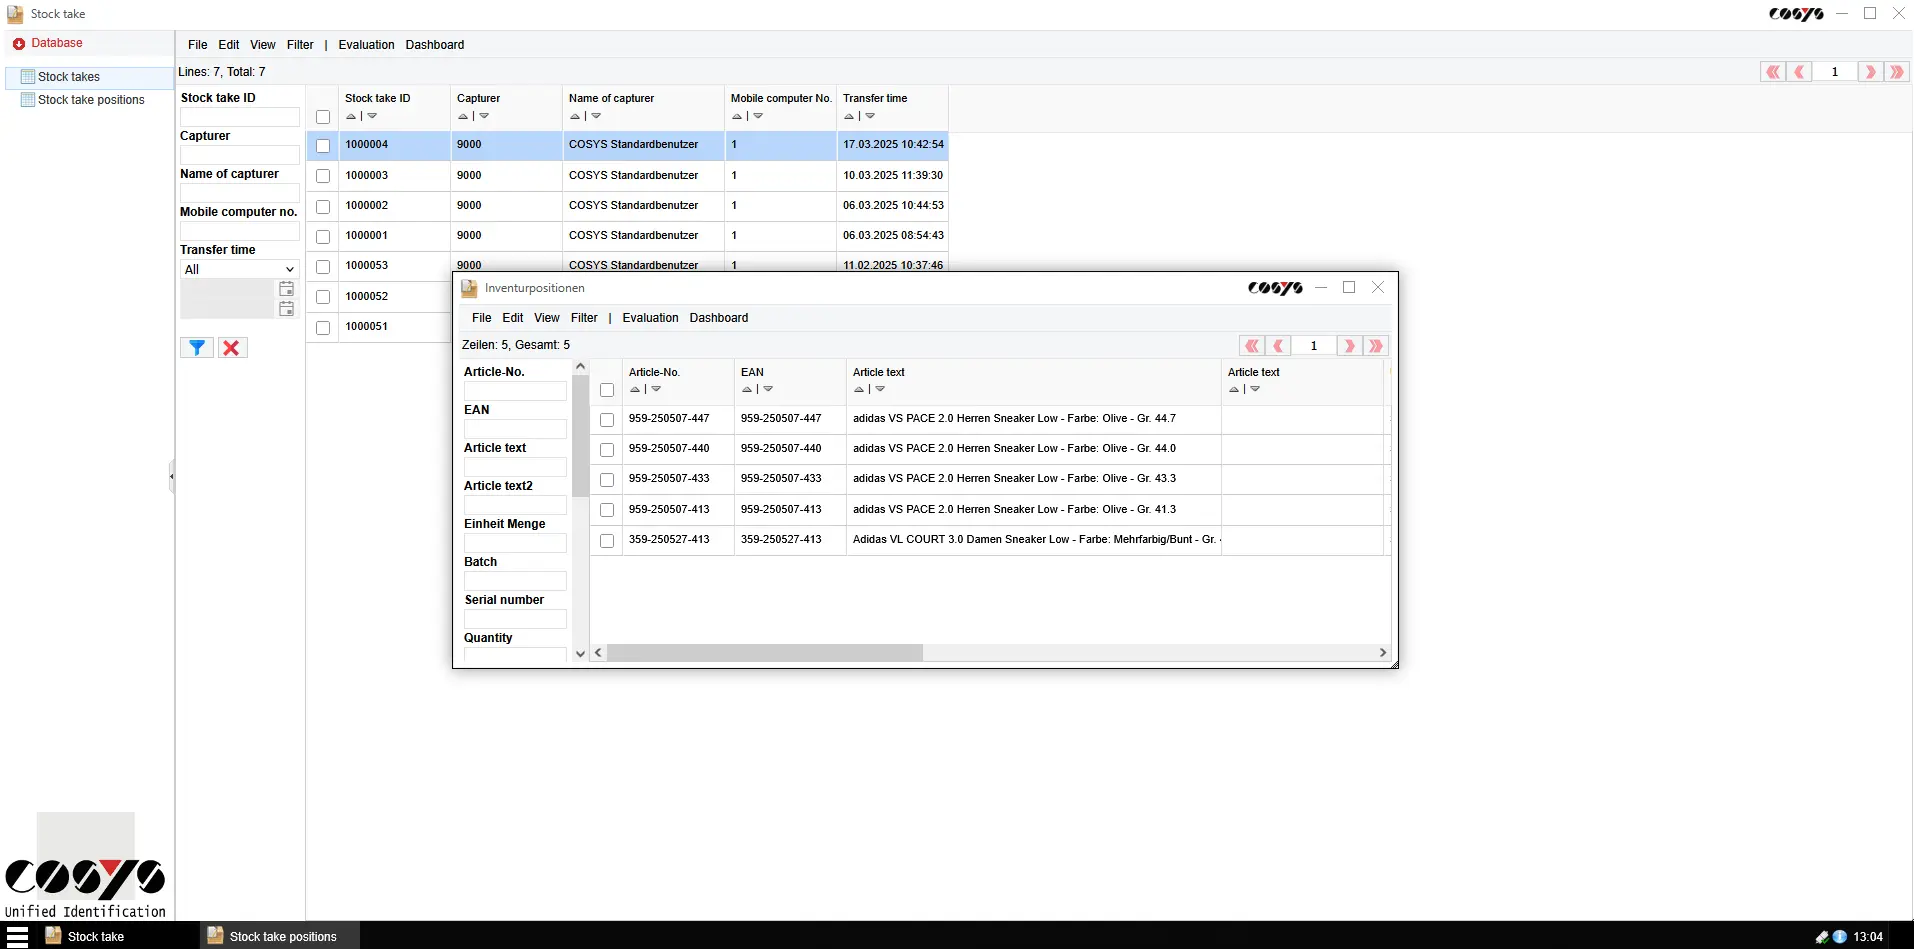Click the Article-No. filter input
This screenshot has height=949, width=1914.
click(x=515, y=391)
